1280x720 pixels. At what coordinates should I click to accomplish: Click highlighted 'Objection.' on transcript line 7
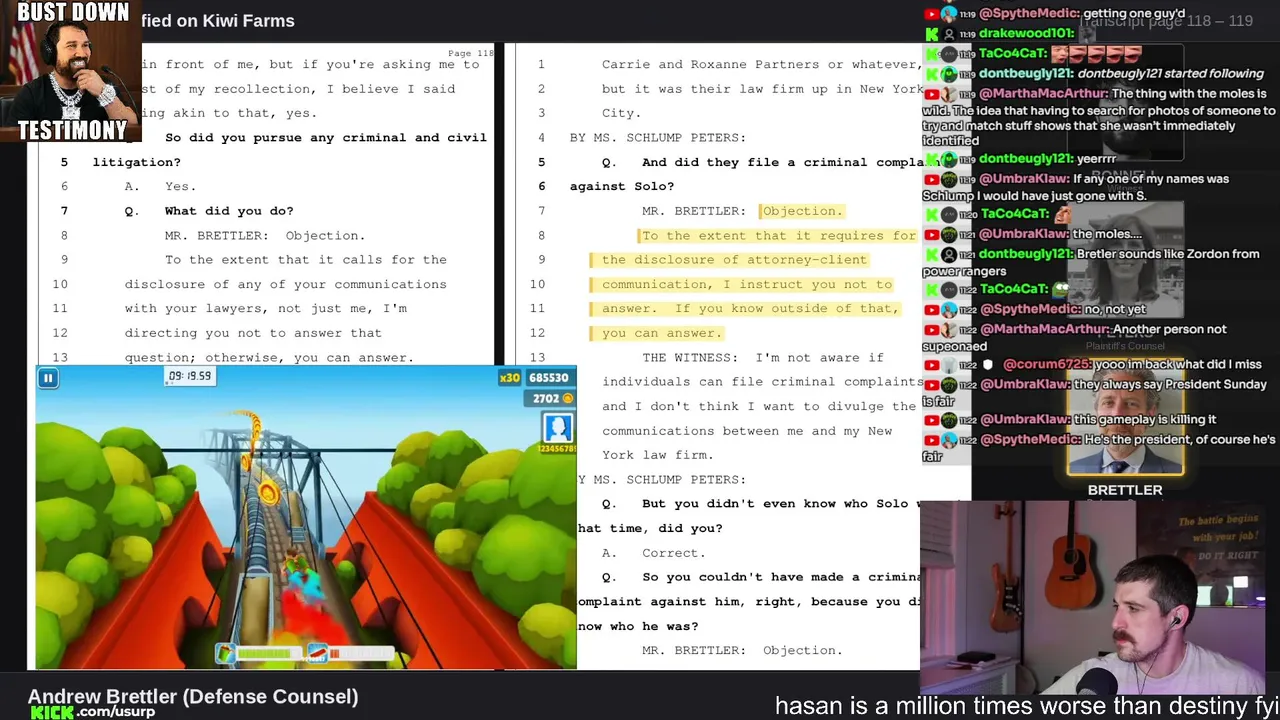click(x=802, y=211)
